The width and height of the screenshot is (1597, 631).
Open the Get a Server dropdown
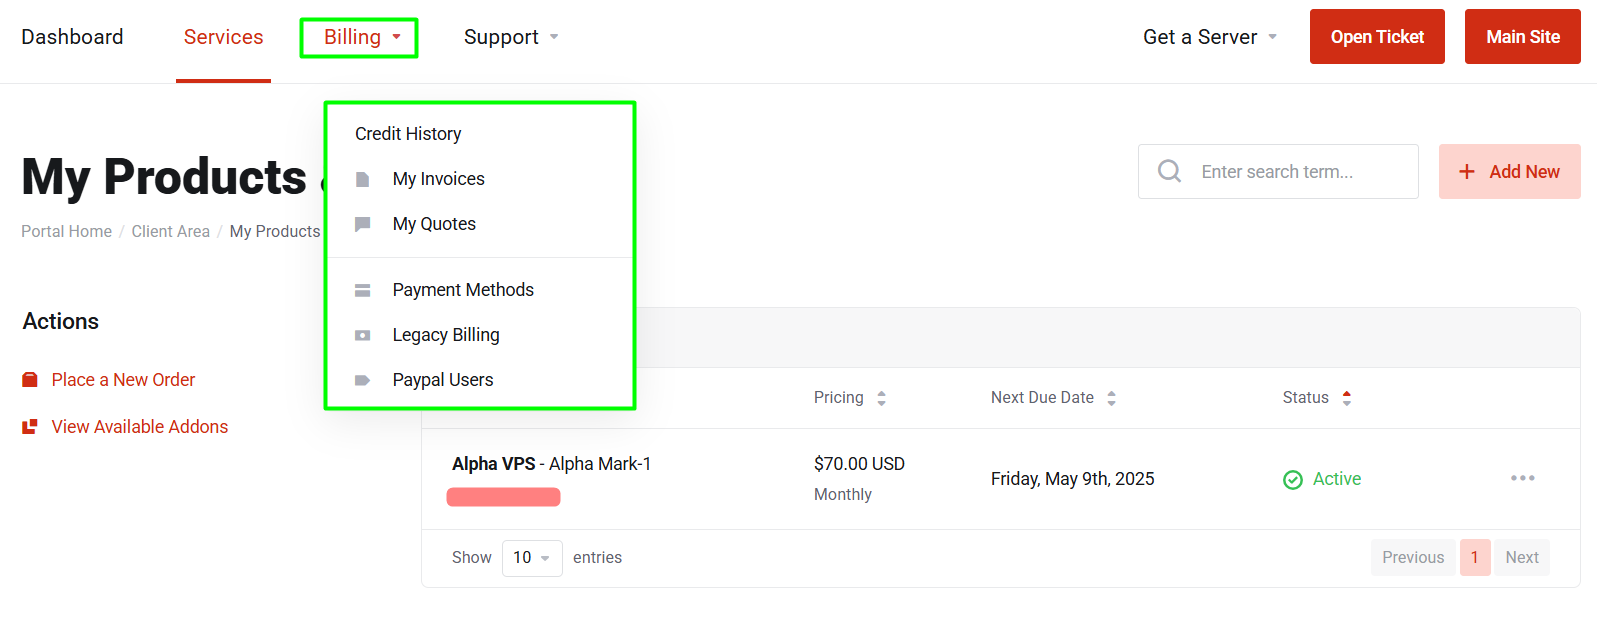click(1210, 37)
